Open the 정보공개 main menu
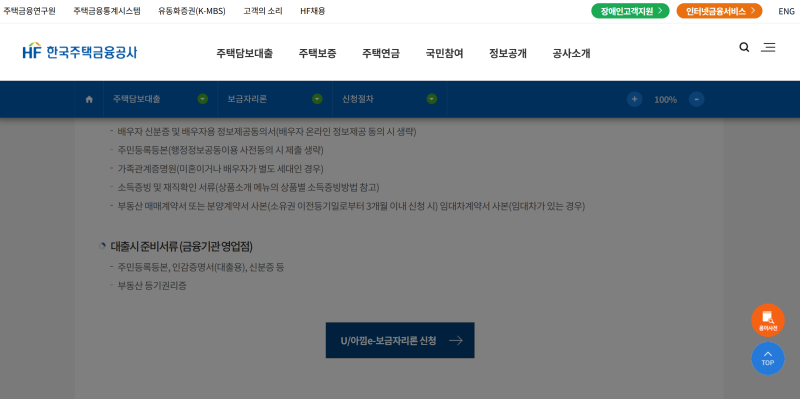The height and width of the screenshot is (399, 800). [x=508, y=53]
